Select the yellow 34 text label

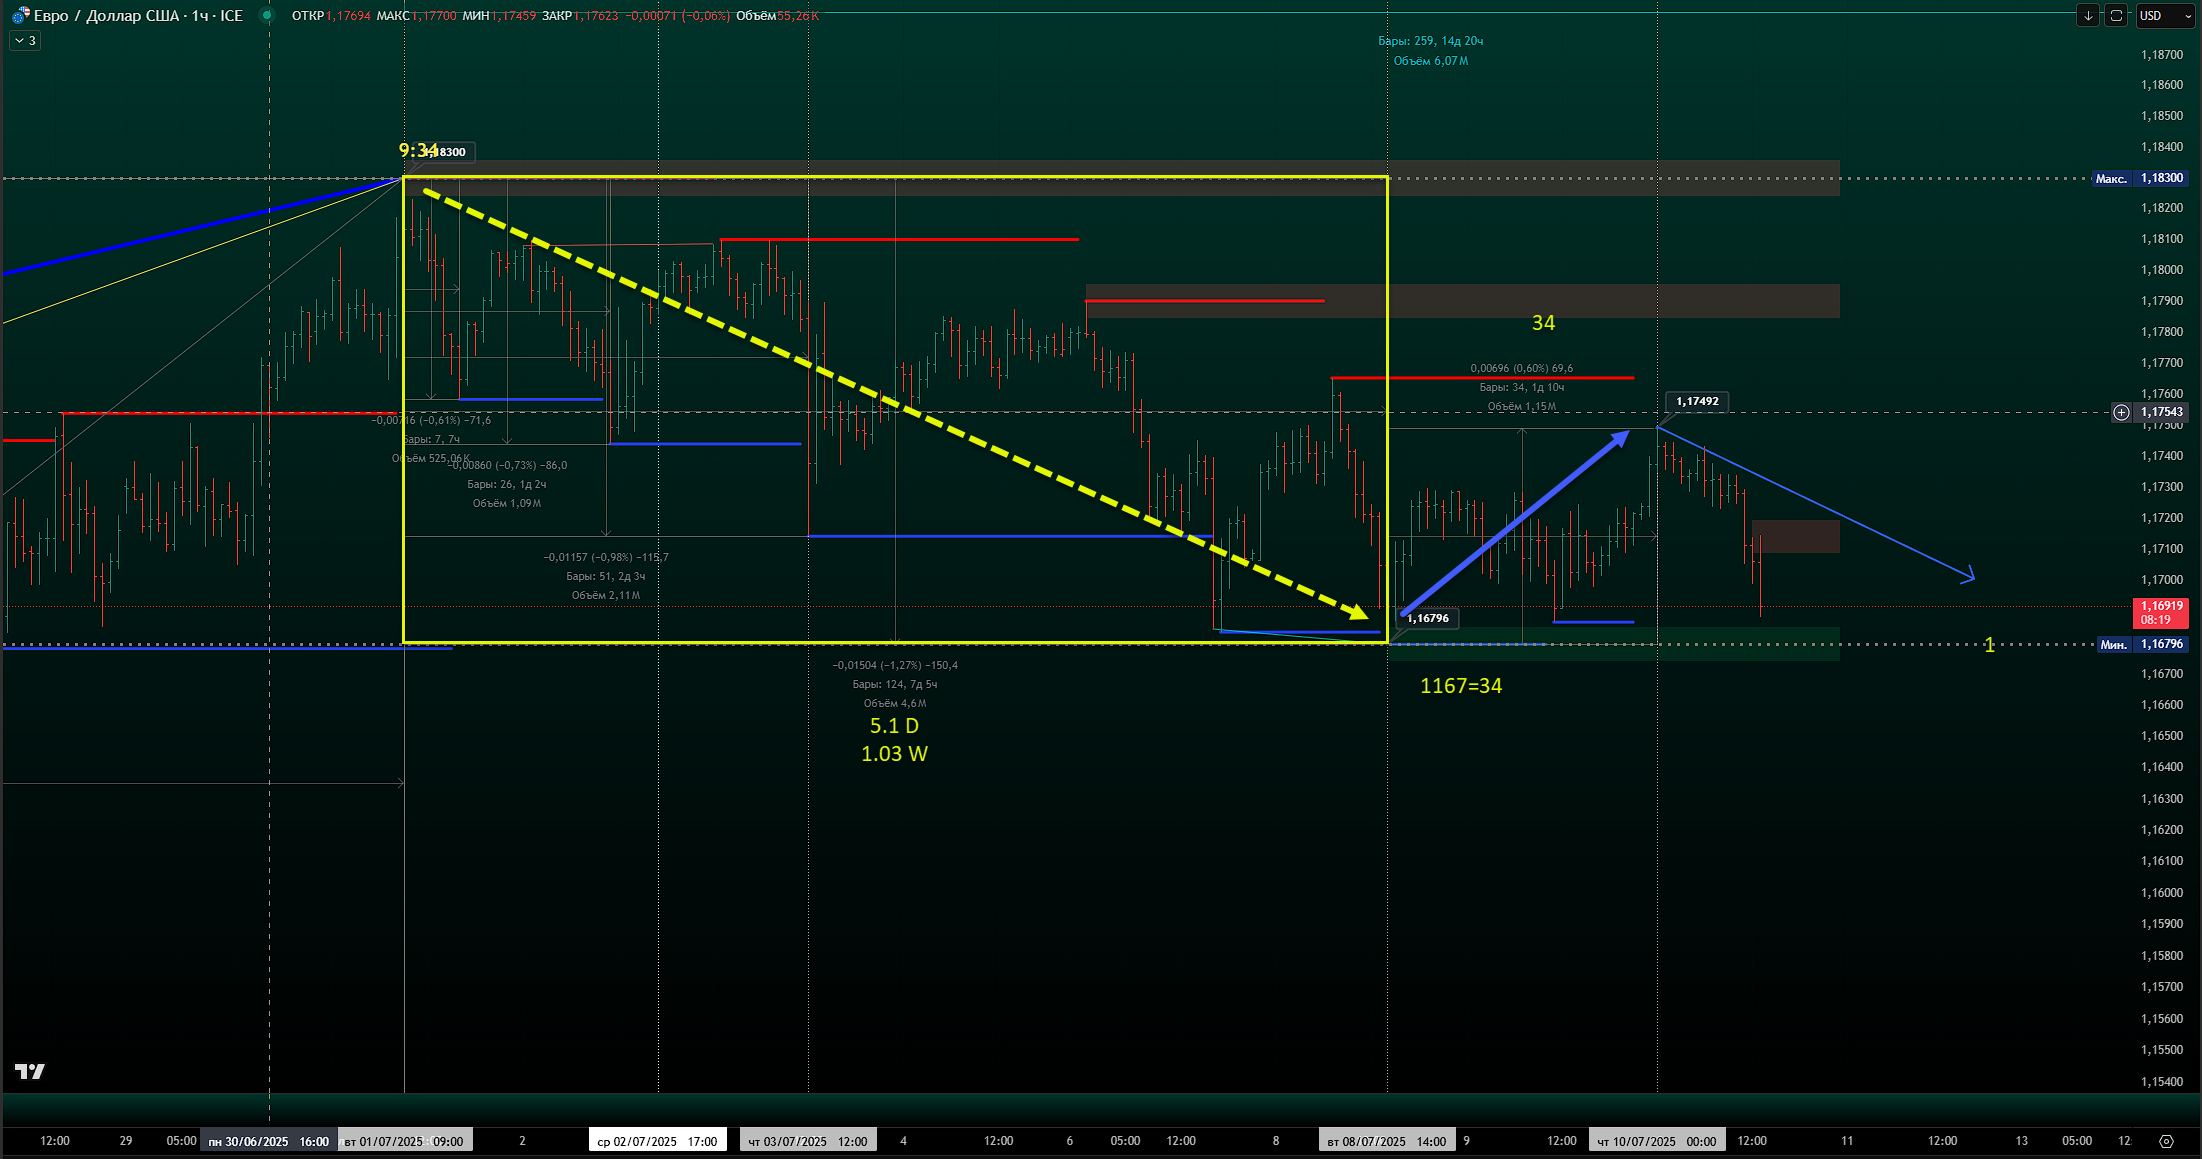[x=1543, y=323]
